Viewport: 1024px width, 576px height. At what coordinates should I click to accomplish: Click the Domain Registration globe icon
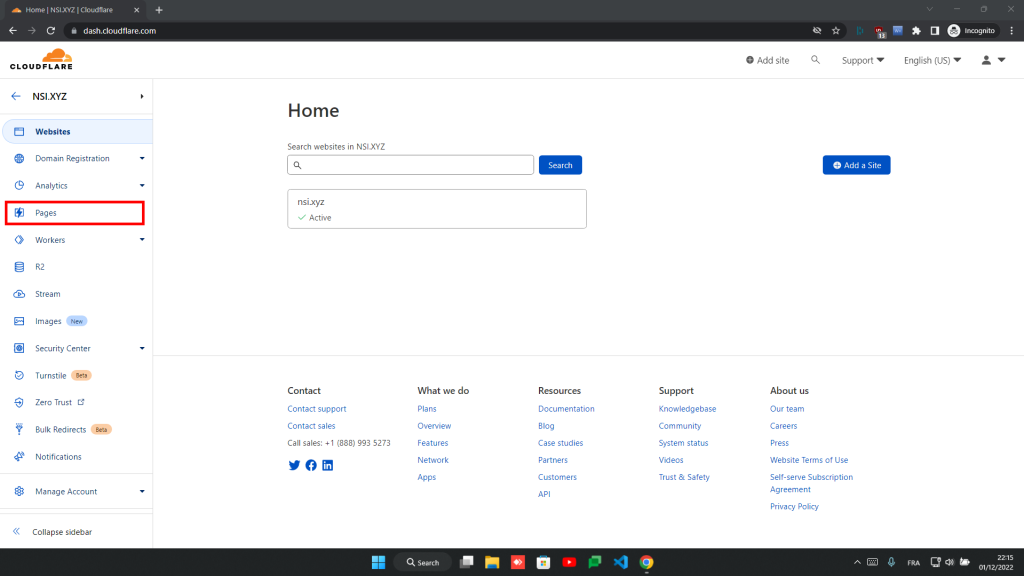(x=19, y=159)
